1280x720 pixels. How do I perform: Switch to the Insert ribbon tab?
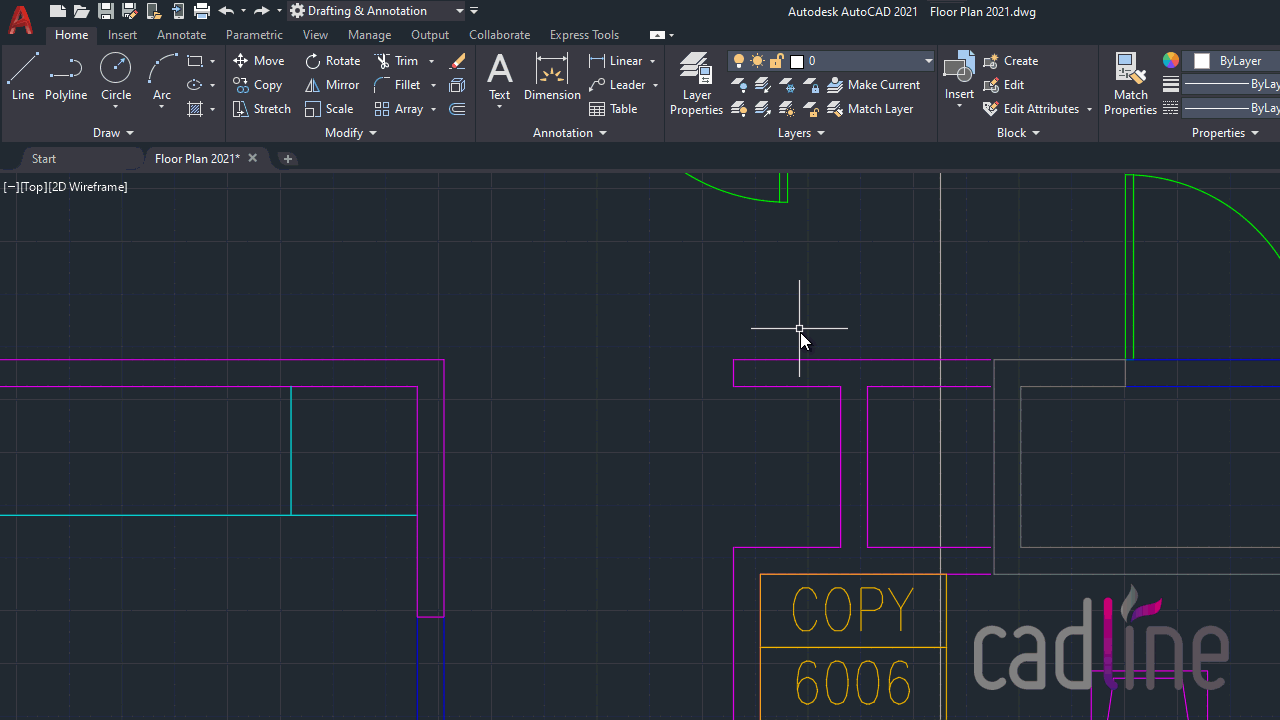(x=123, y=35)
